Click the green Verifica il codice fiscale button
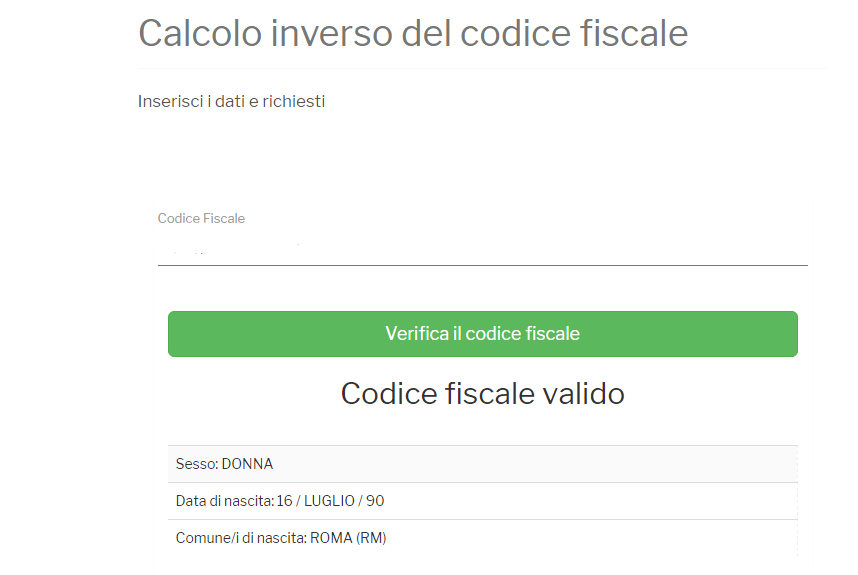 pos(483,334)
